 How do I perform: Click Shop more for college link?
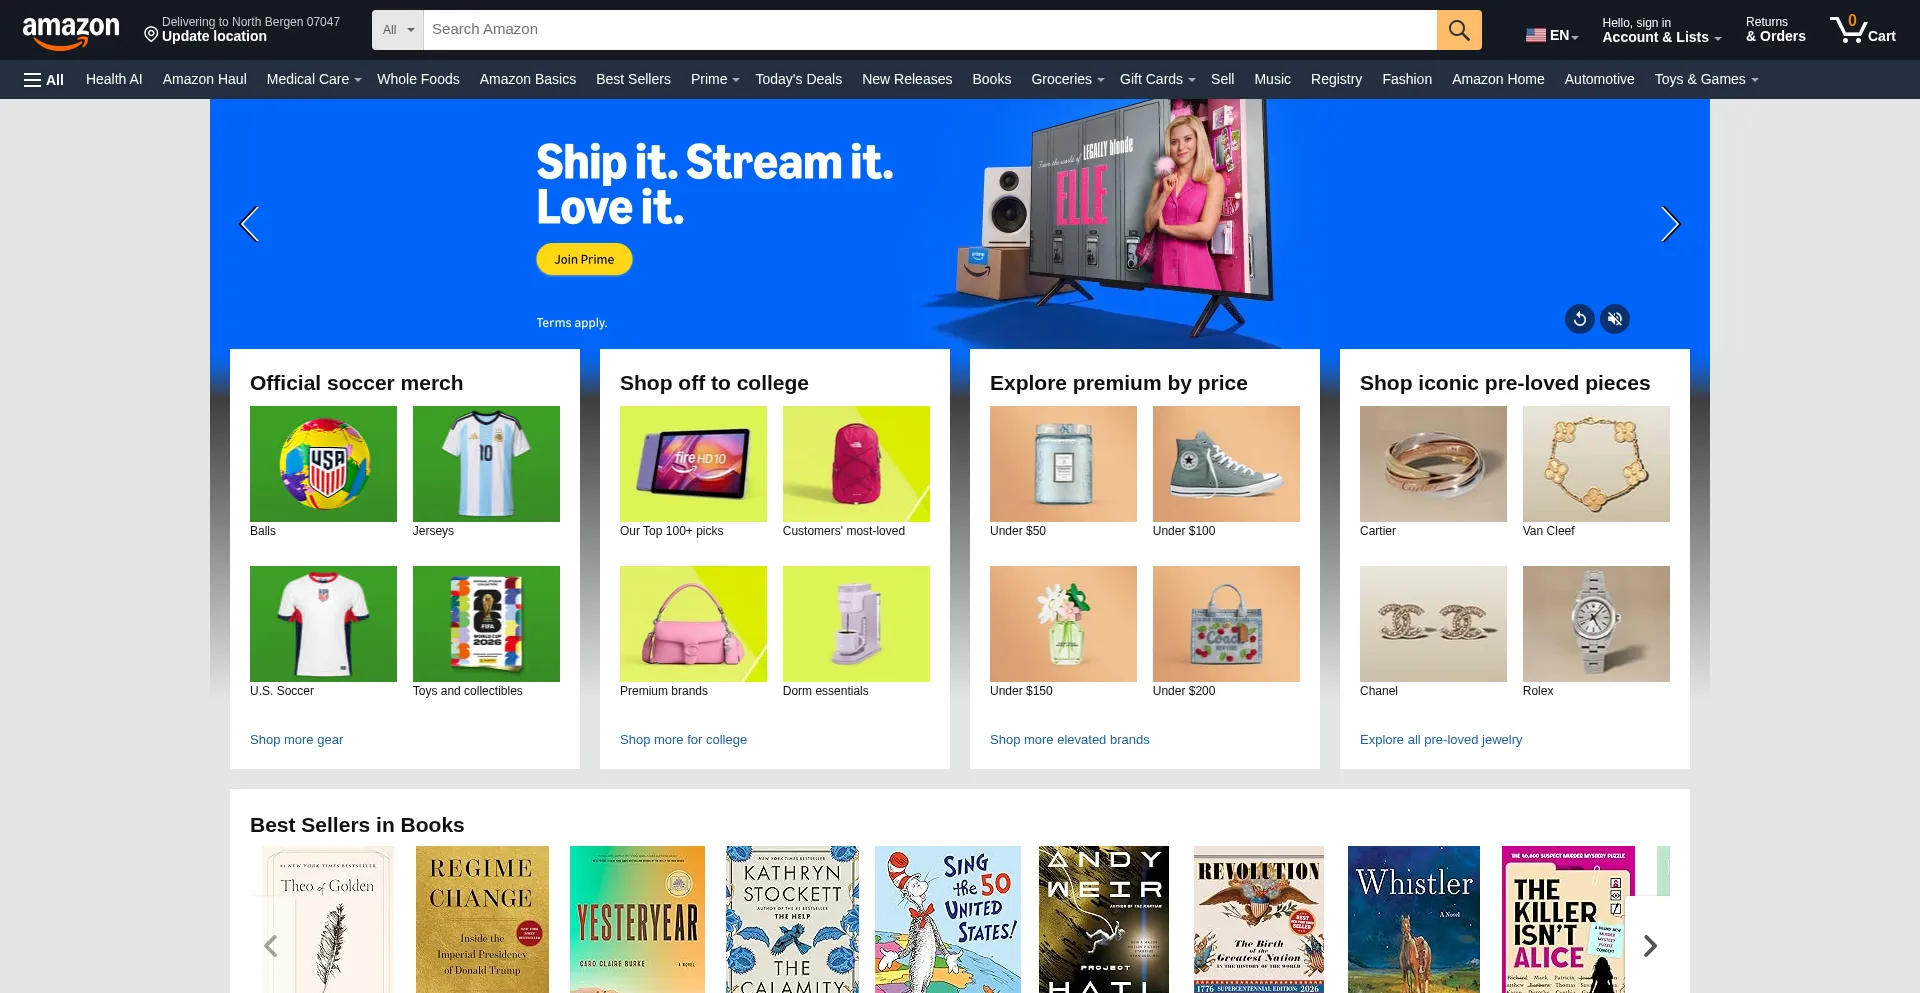tap(683, 740)
